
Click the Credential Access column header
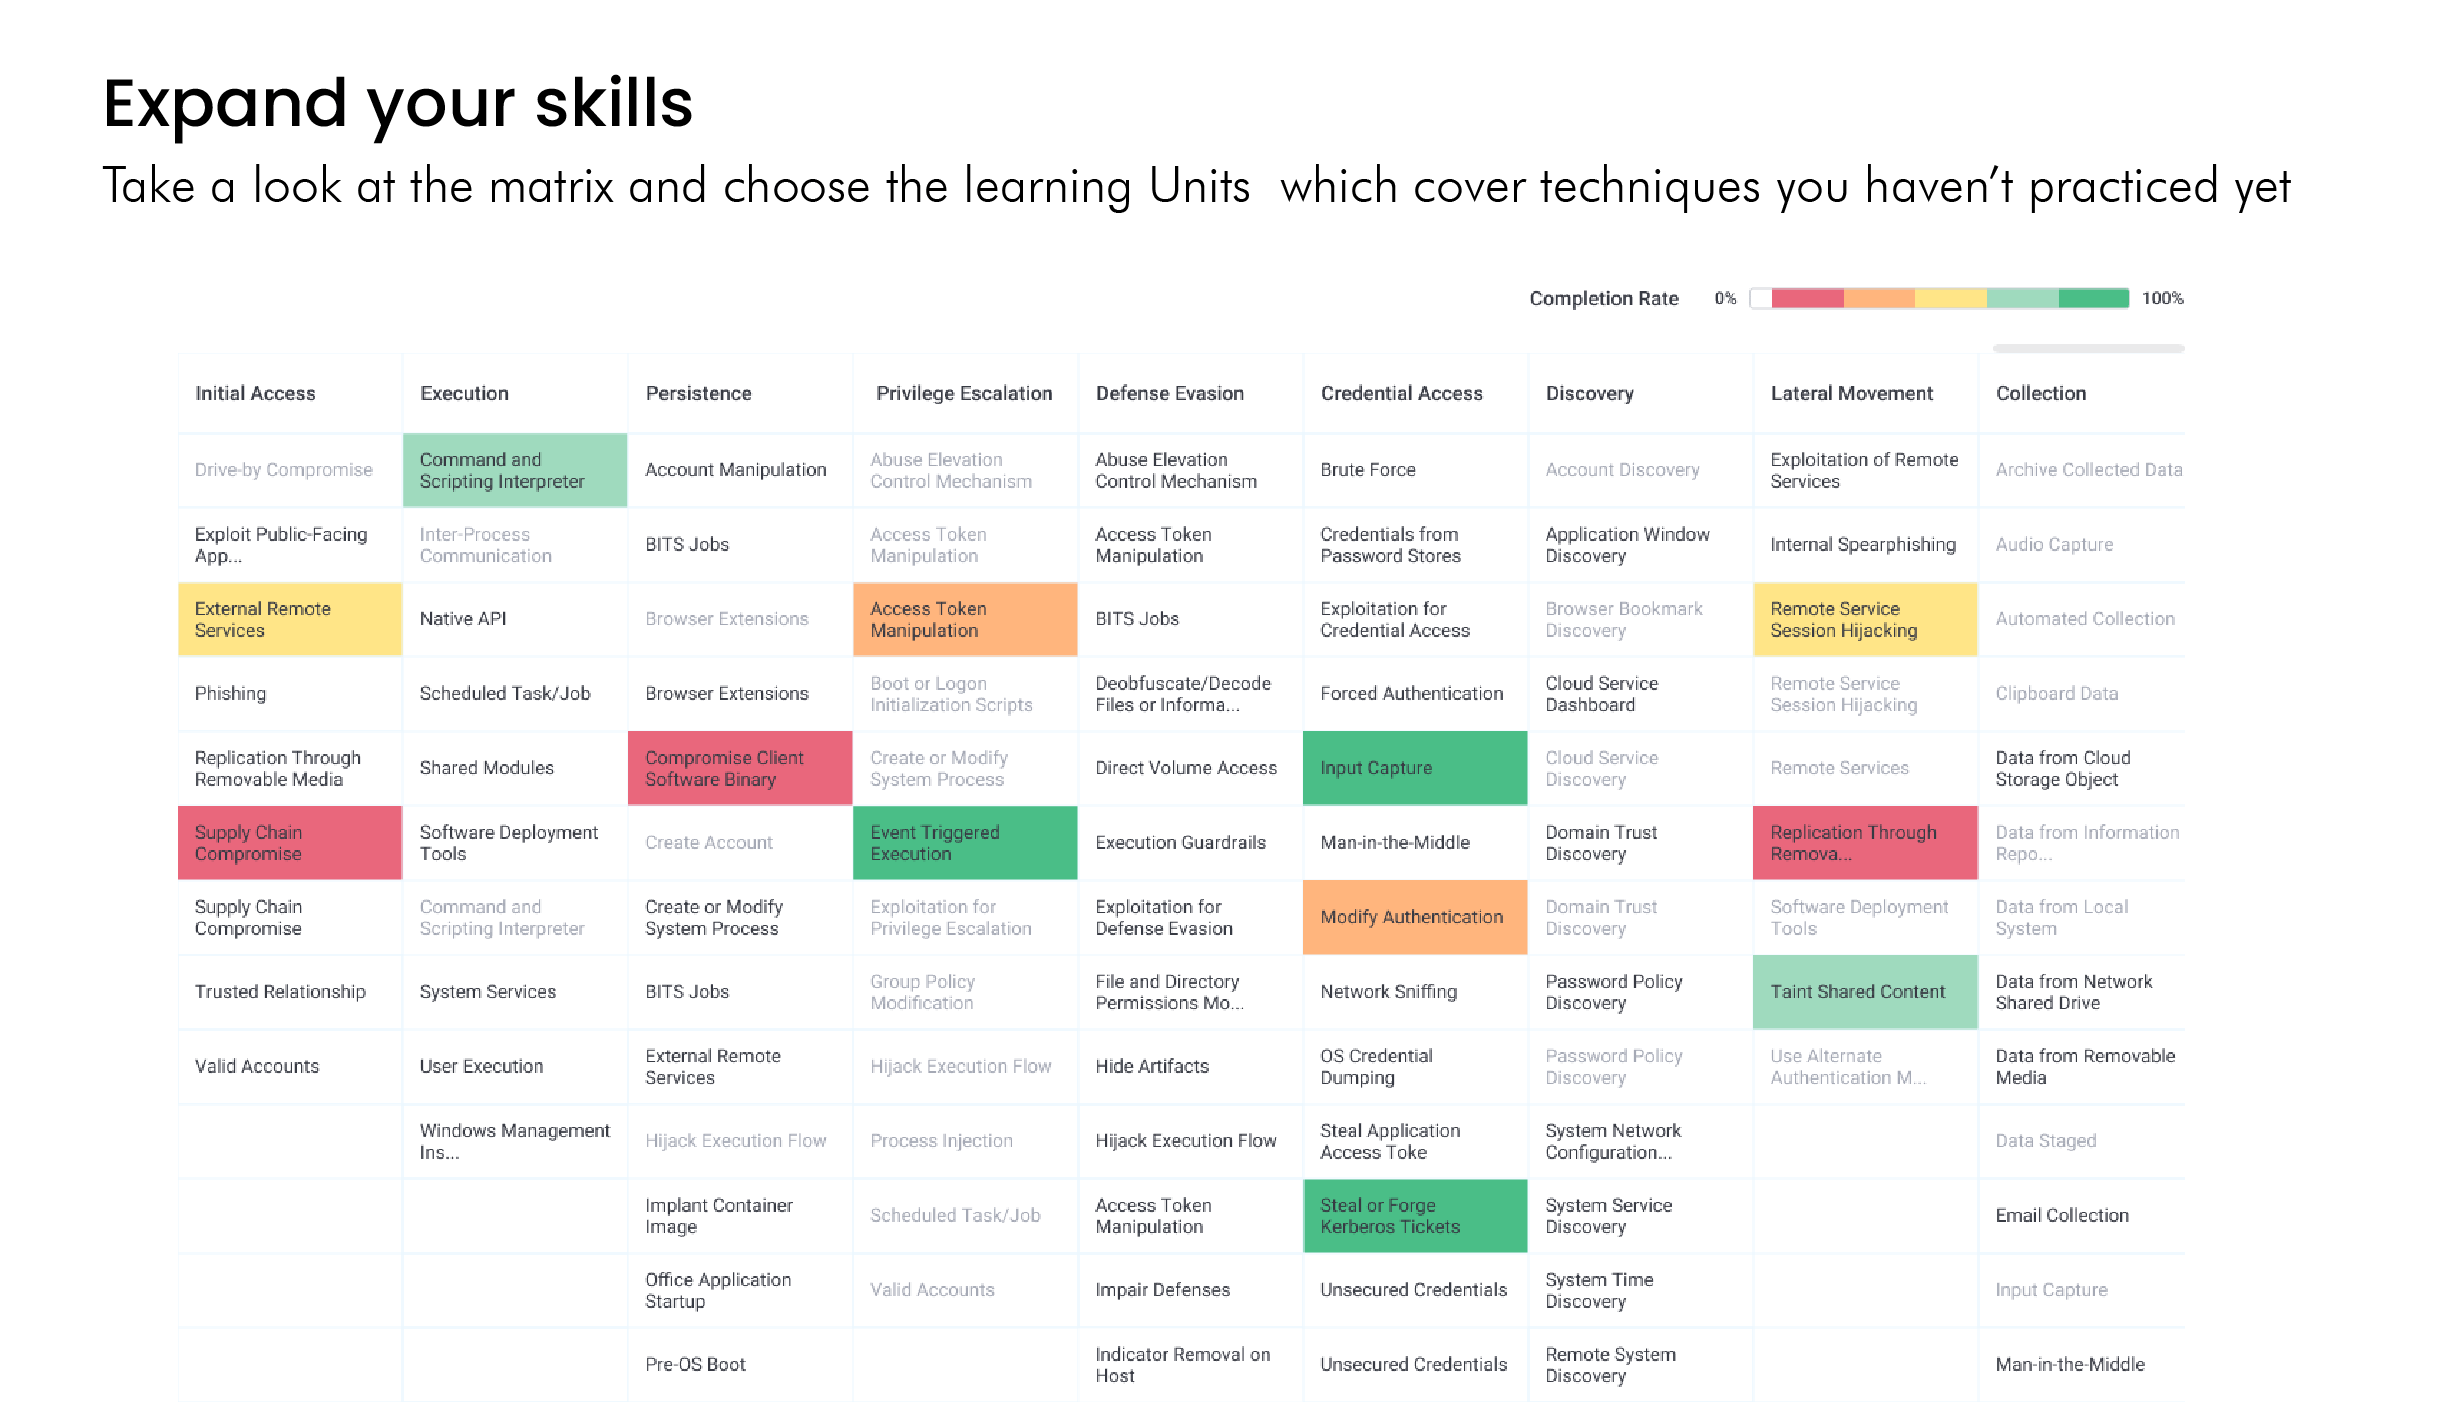pos(1401,393)
